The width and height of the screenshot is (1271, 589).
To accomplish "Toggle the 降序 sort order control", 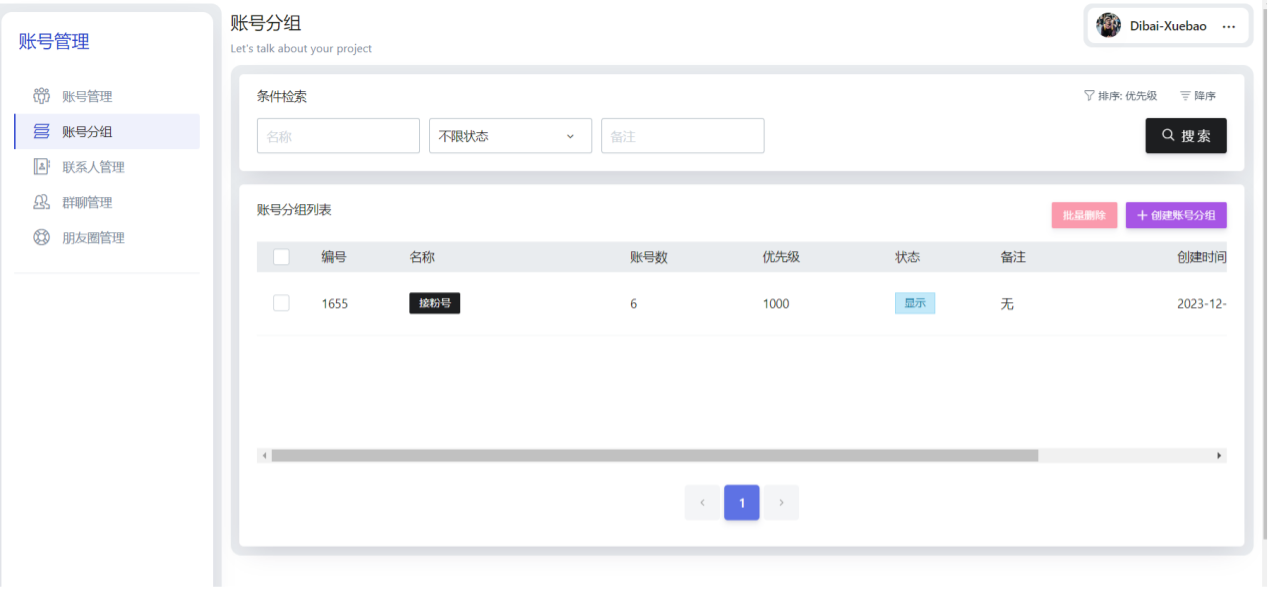I will point(1198,96).
